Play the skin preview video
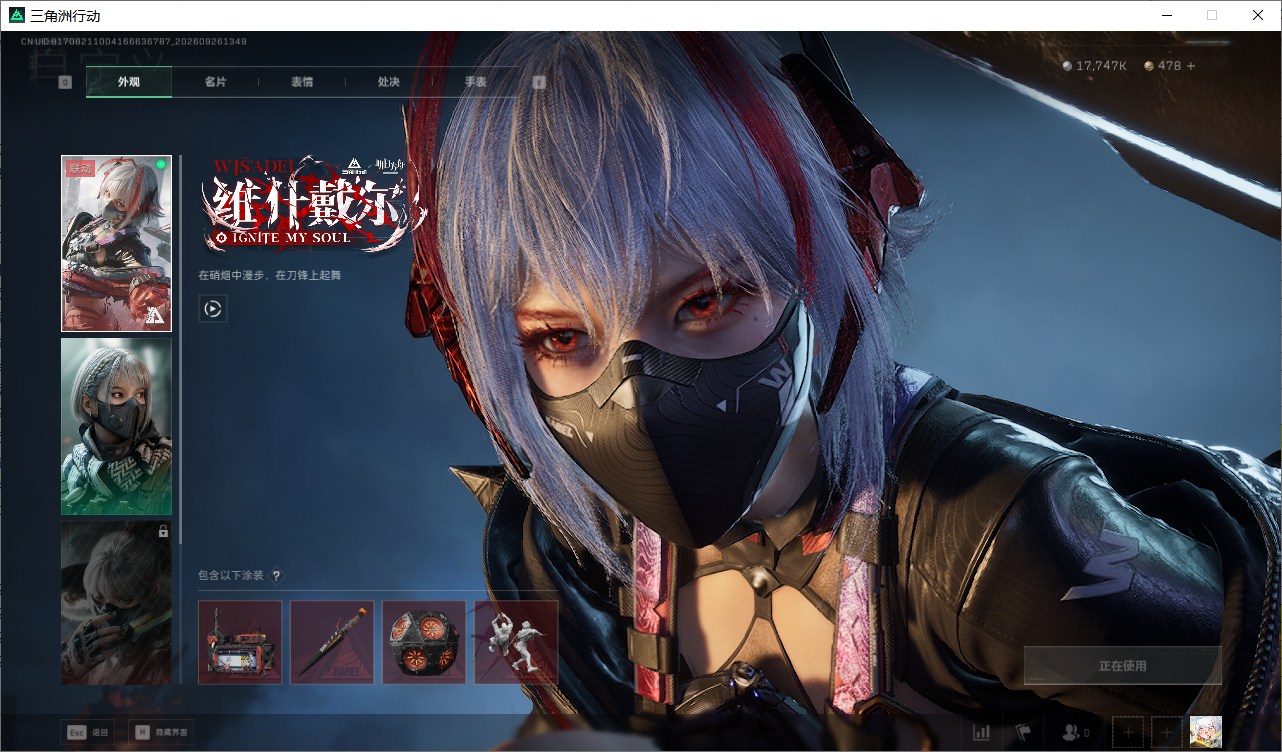This screenshot has width=1282, height=752. pos(213,309)
